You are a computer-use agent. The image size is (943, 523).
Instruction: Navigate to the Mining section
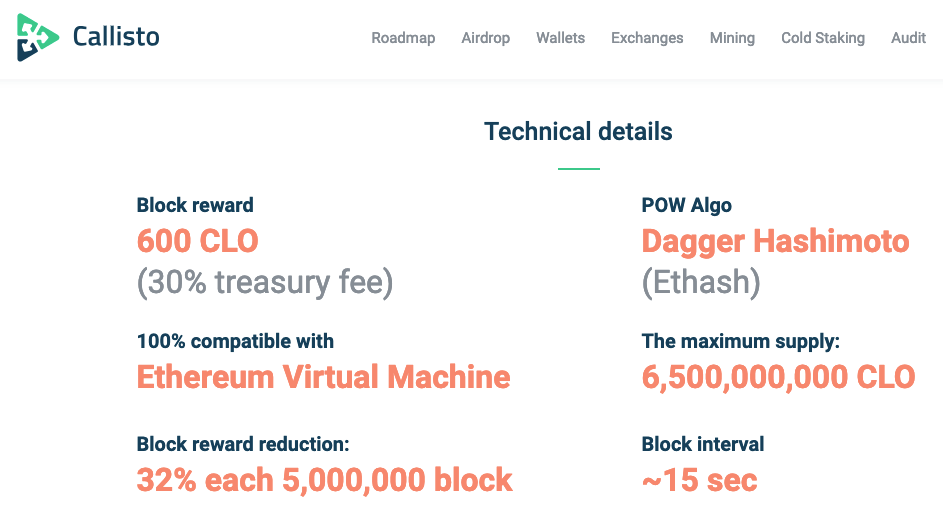[x=732, y=38]
